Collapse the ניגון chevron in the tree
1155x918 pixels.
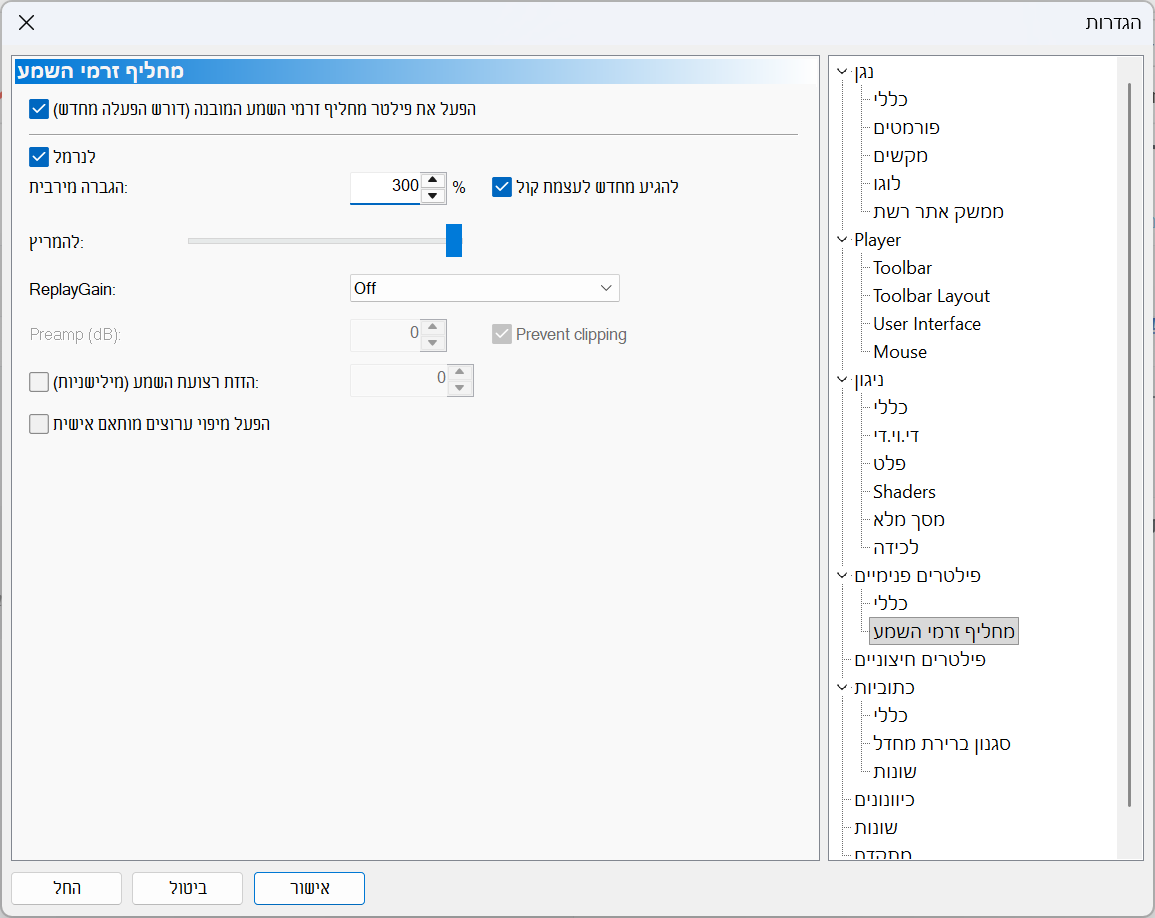[843, 379]
